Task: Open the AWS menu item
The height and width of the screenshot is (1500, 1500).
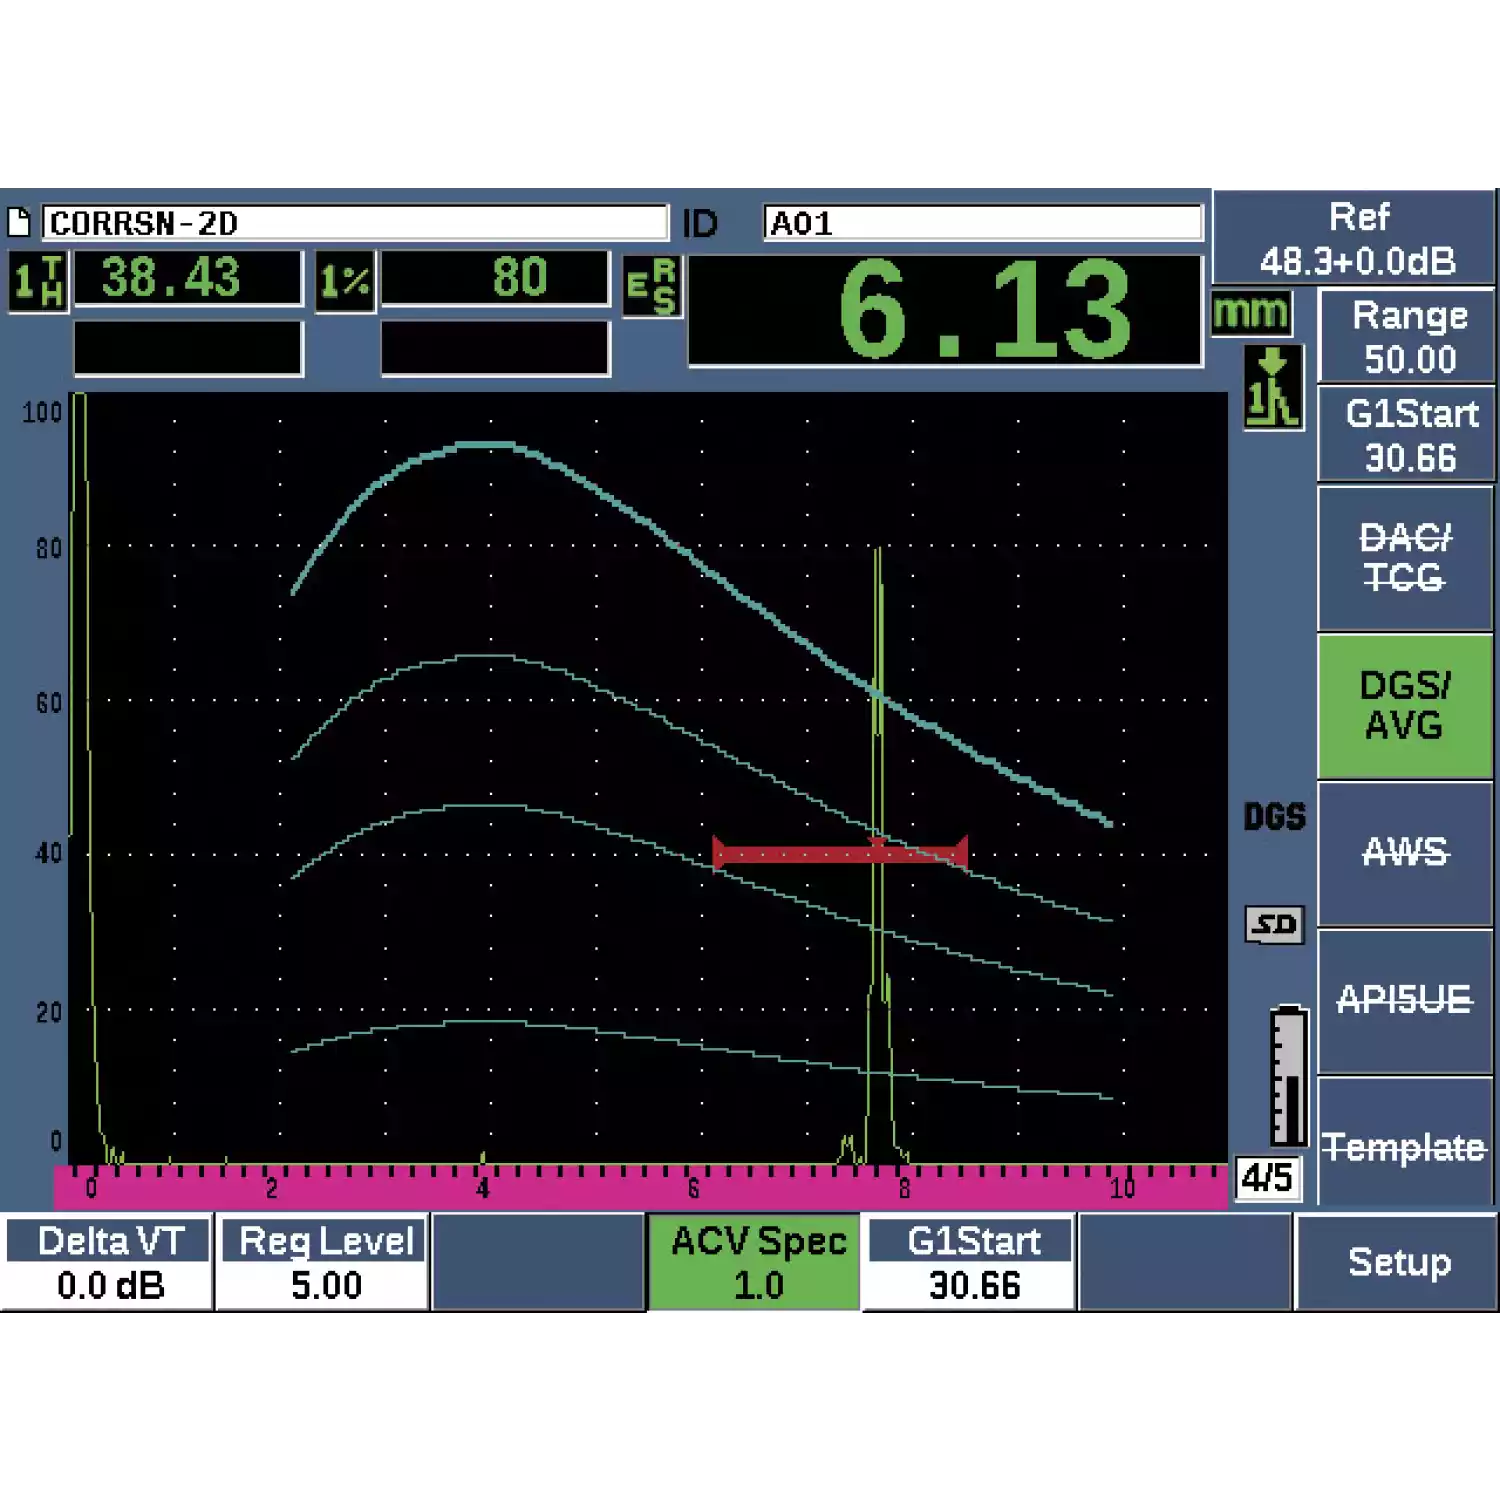Action: click(x=1404, y=853)
